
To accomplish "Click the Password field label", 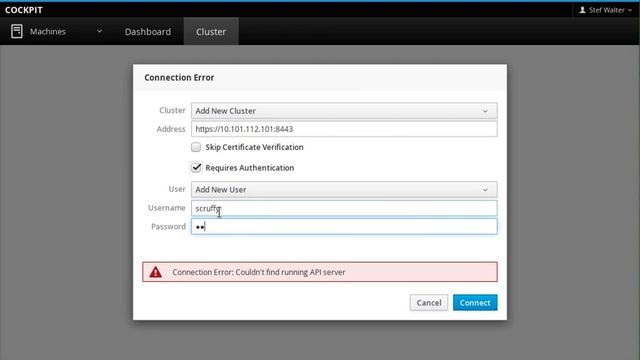I will (x=168, y=227).
